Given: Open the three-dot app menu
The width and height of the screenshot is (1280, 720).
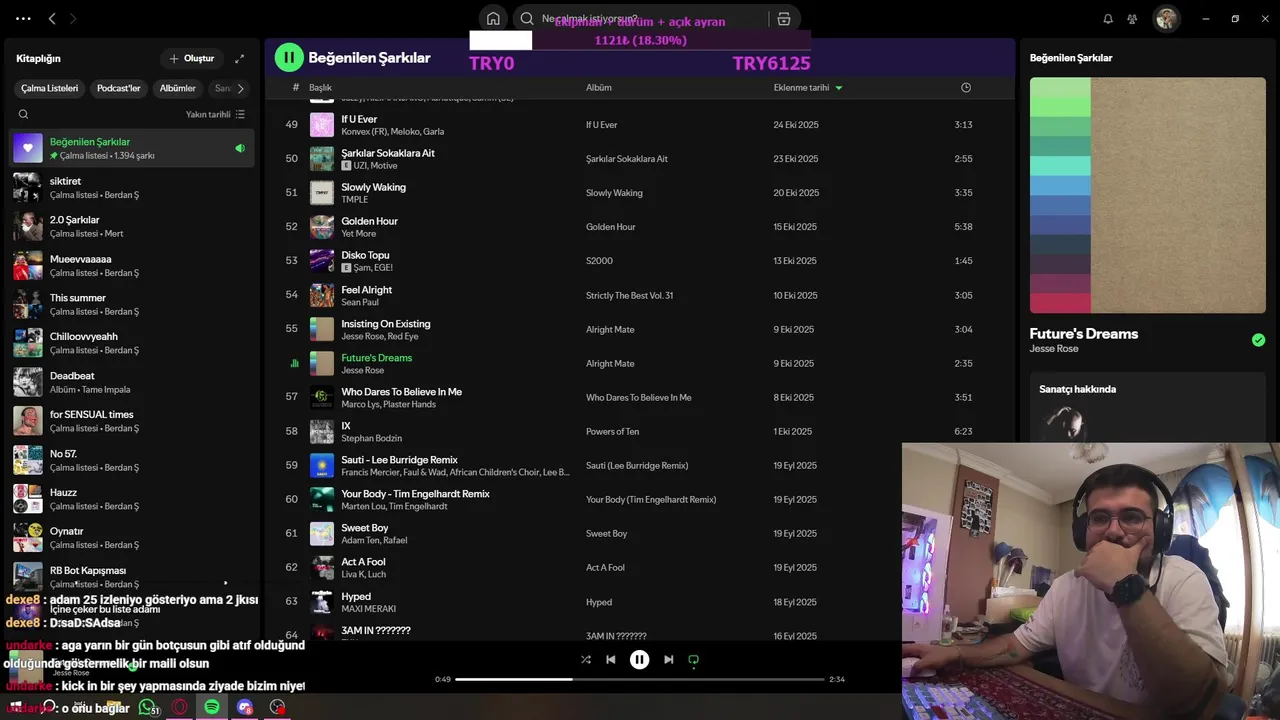Looking at the screenshot, I should [x=23, y=18].
